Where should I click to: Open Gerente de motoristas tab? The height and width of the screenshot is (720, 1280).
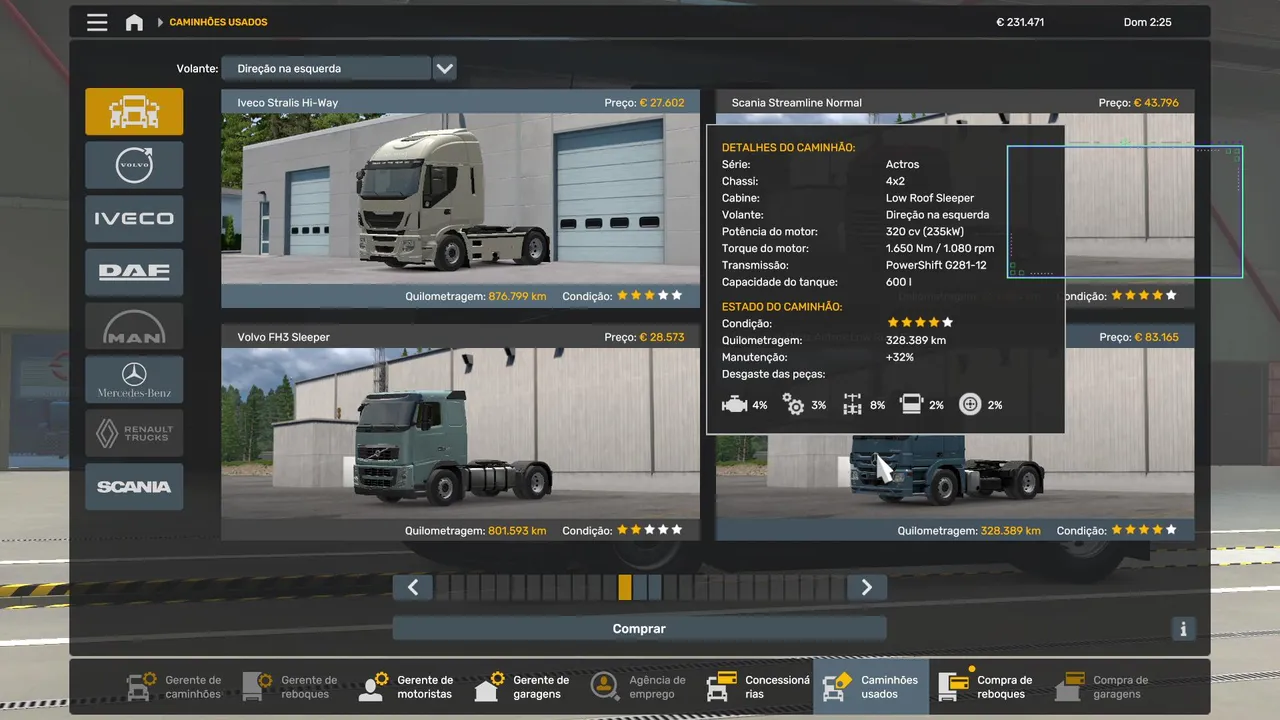point(406,687)
